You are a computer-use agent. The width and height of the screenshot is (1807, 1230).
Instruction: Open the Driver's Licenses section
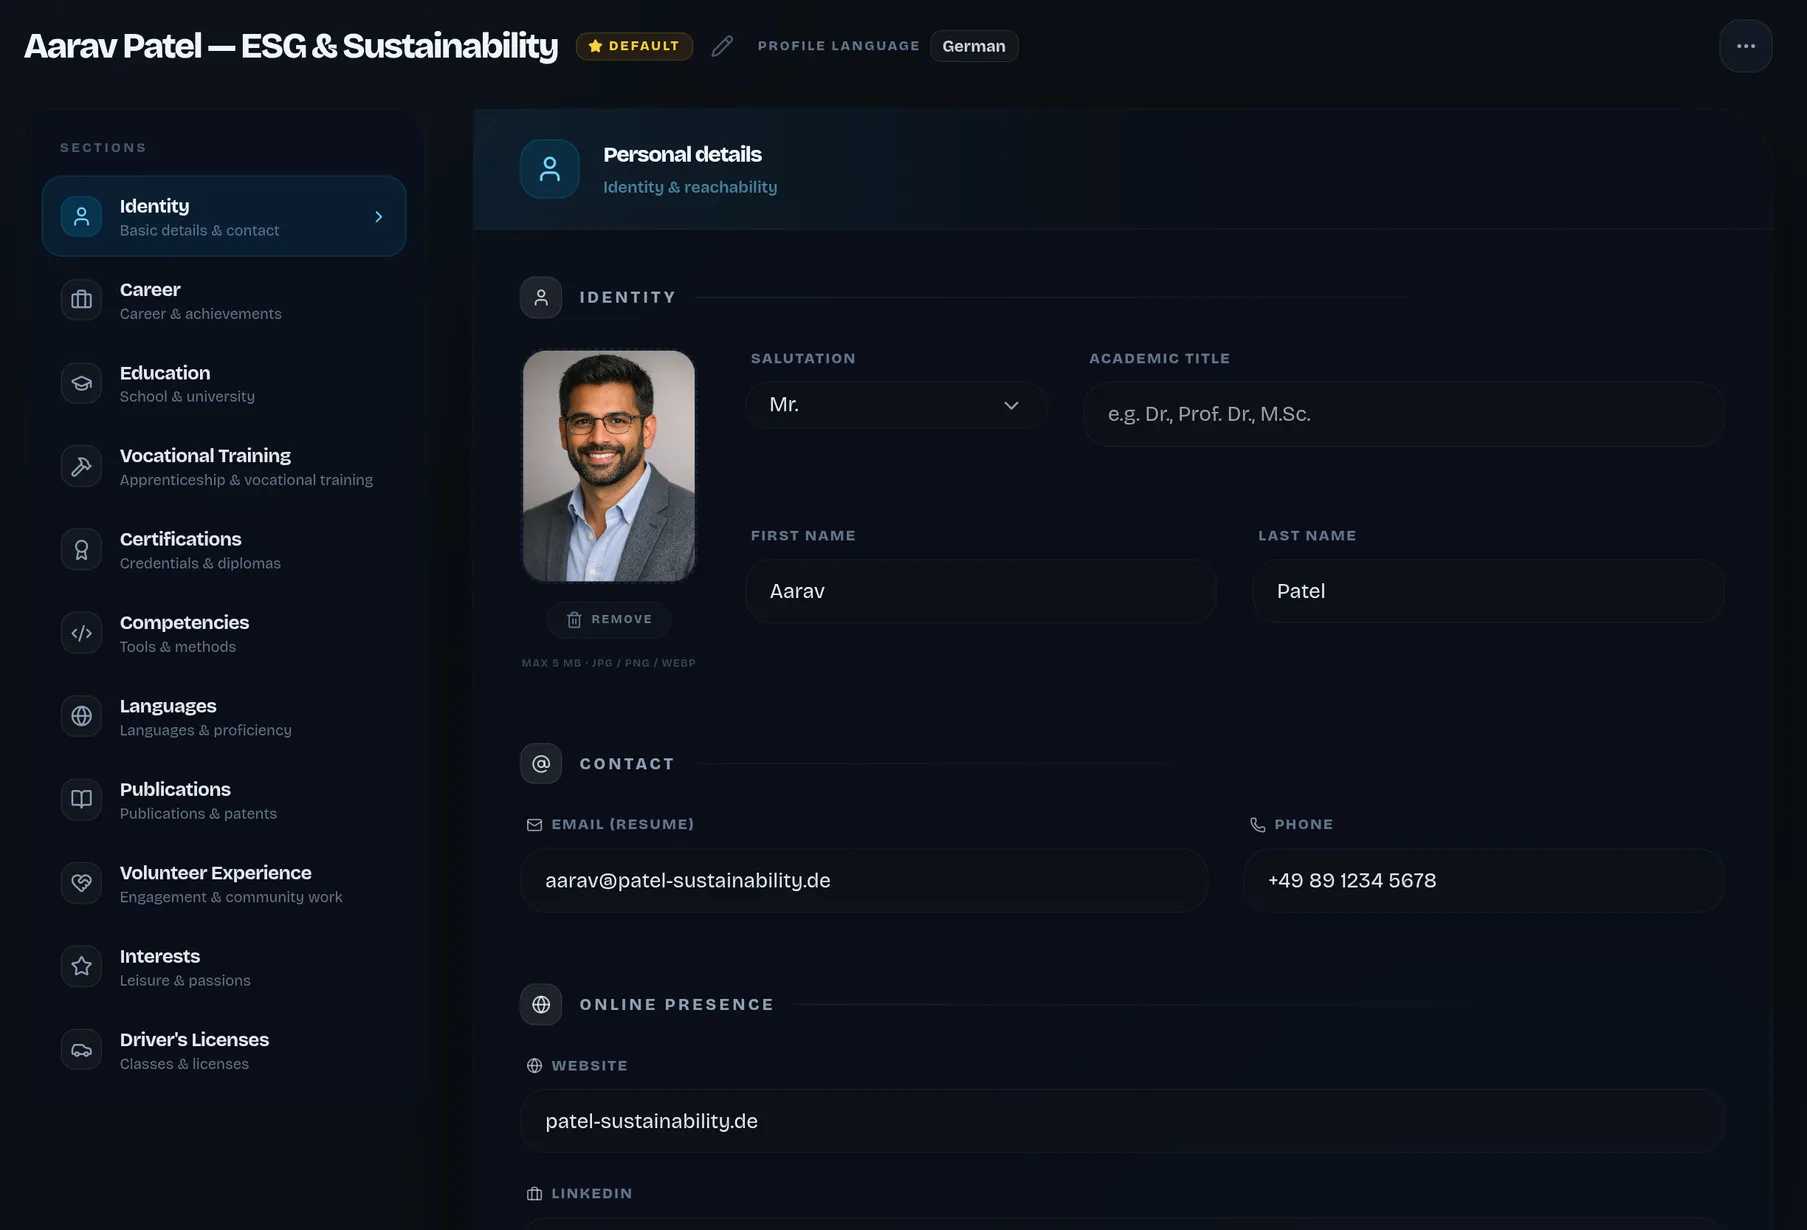[x=224, y=1050]
